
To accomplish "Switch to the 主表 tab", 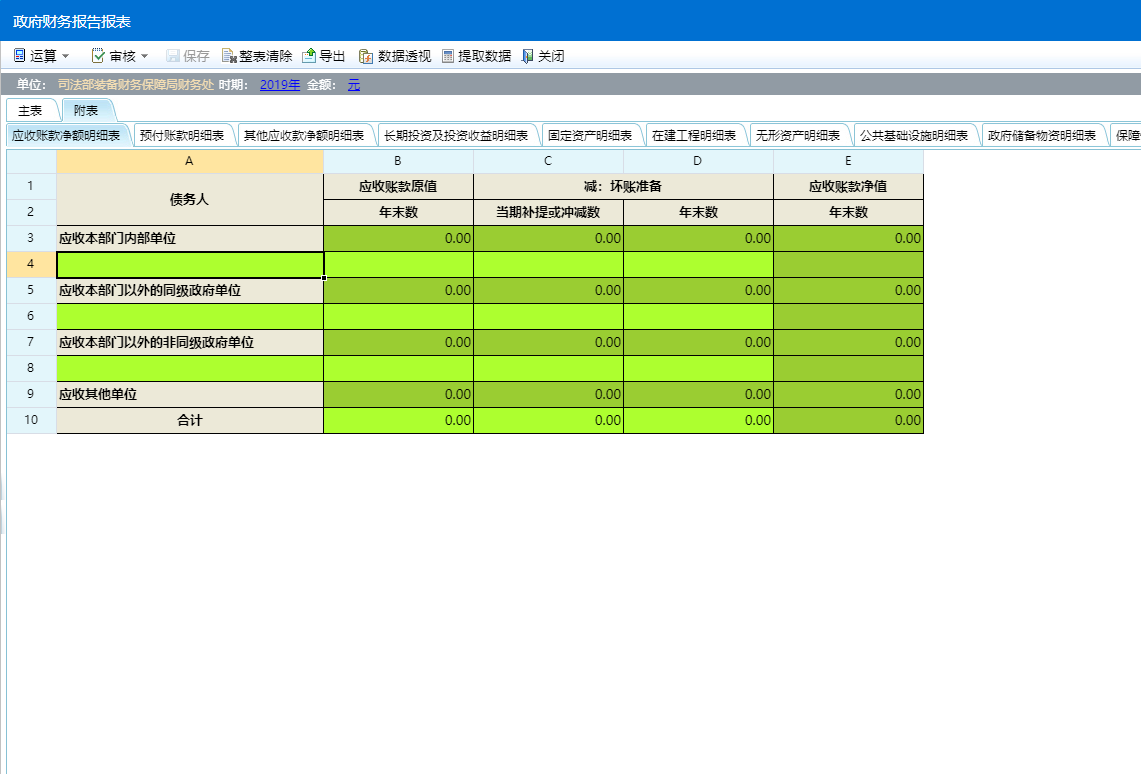I will 31,110.
